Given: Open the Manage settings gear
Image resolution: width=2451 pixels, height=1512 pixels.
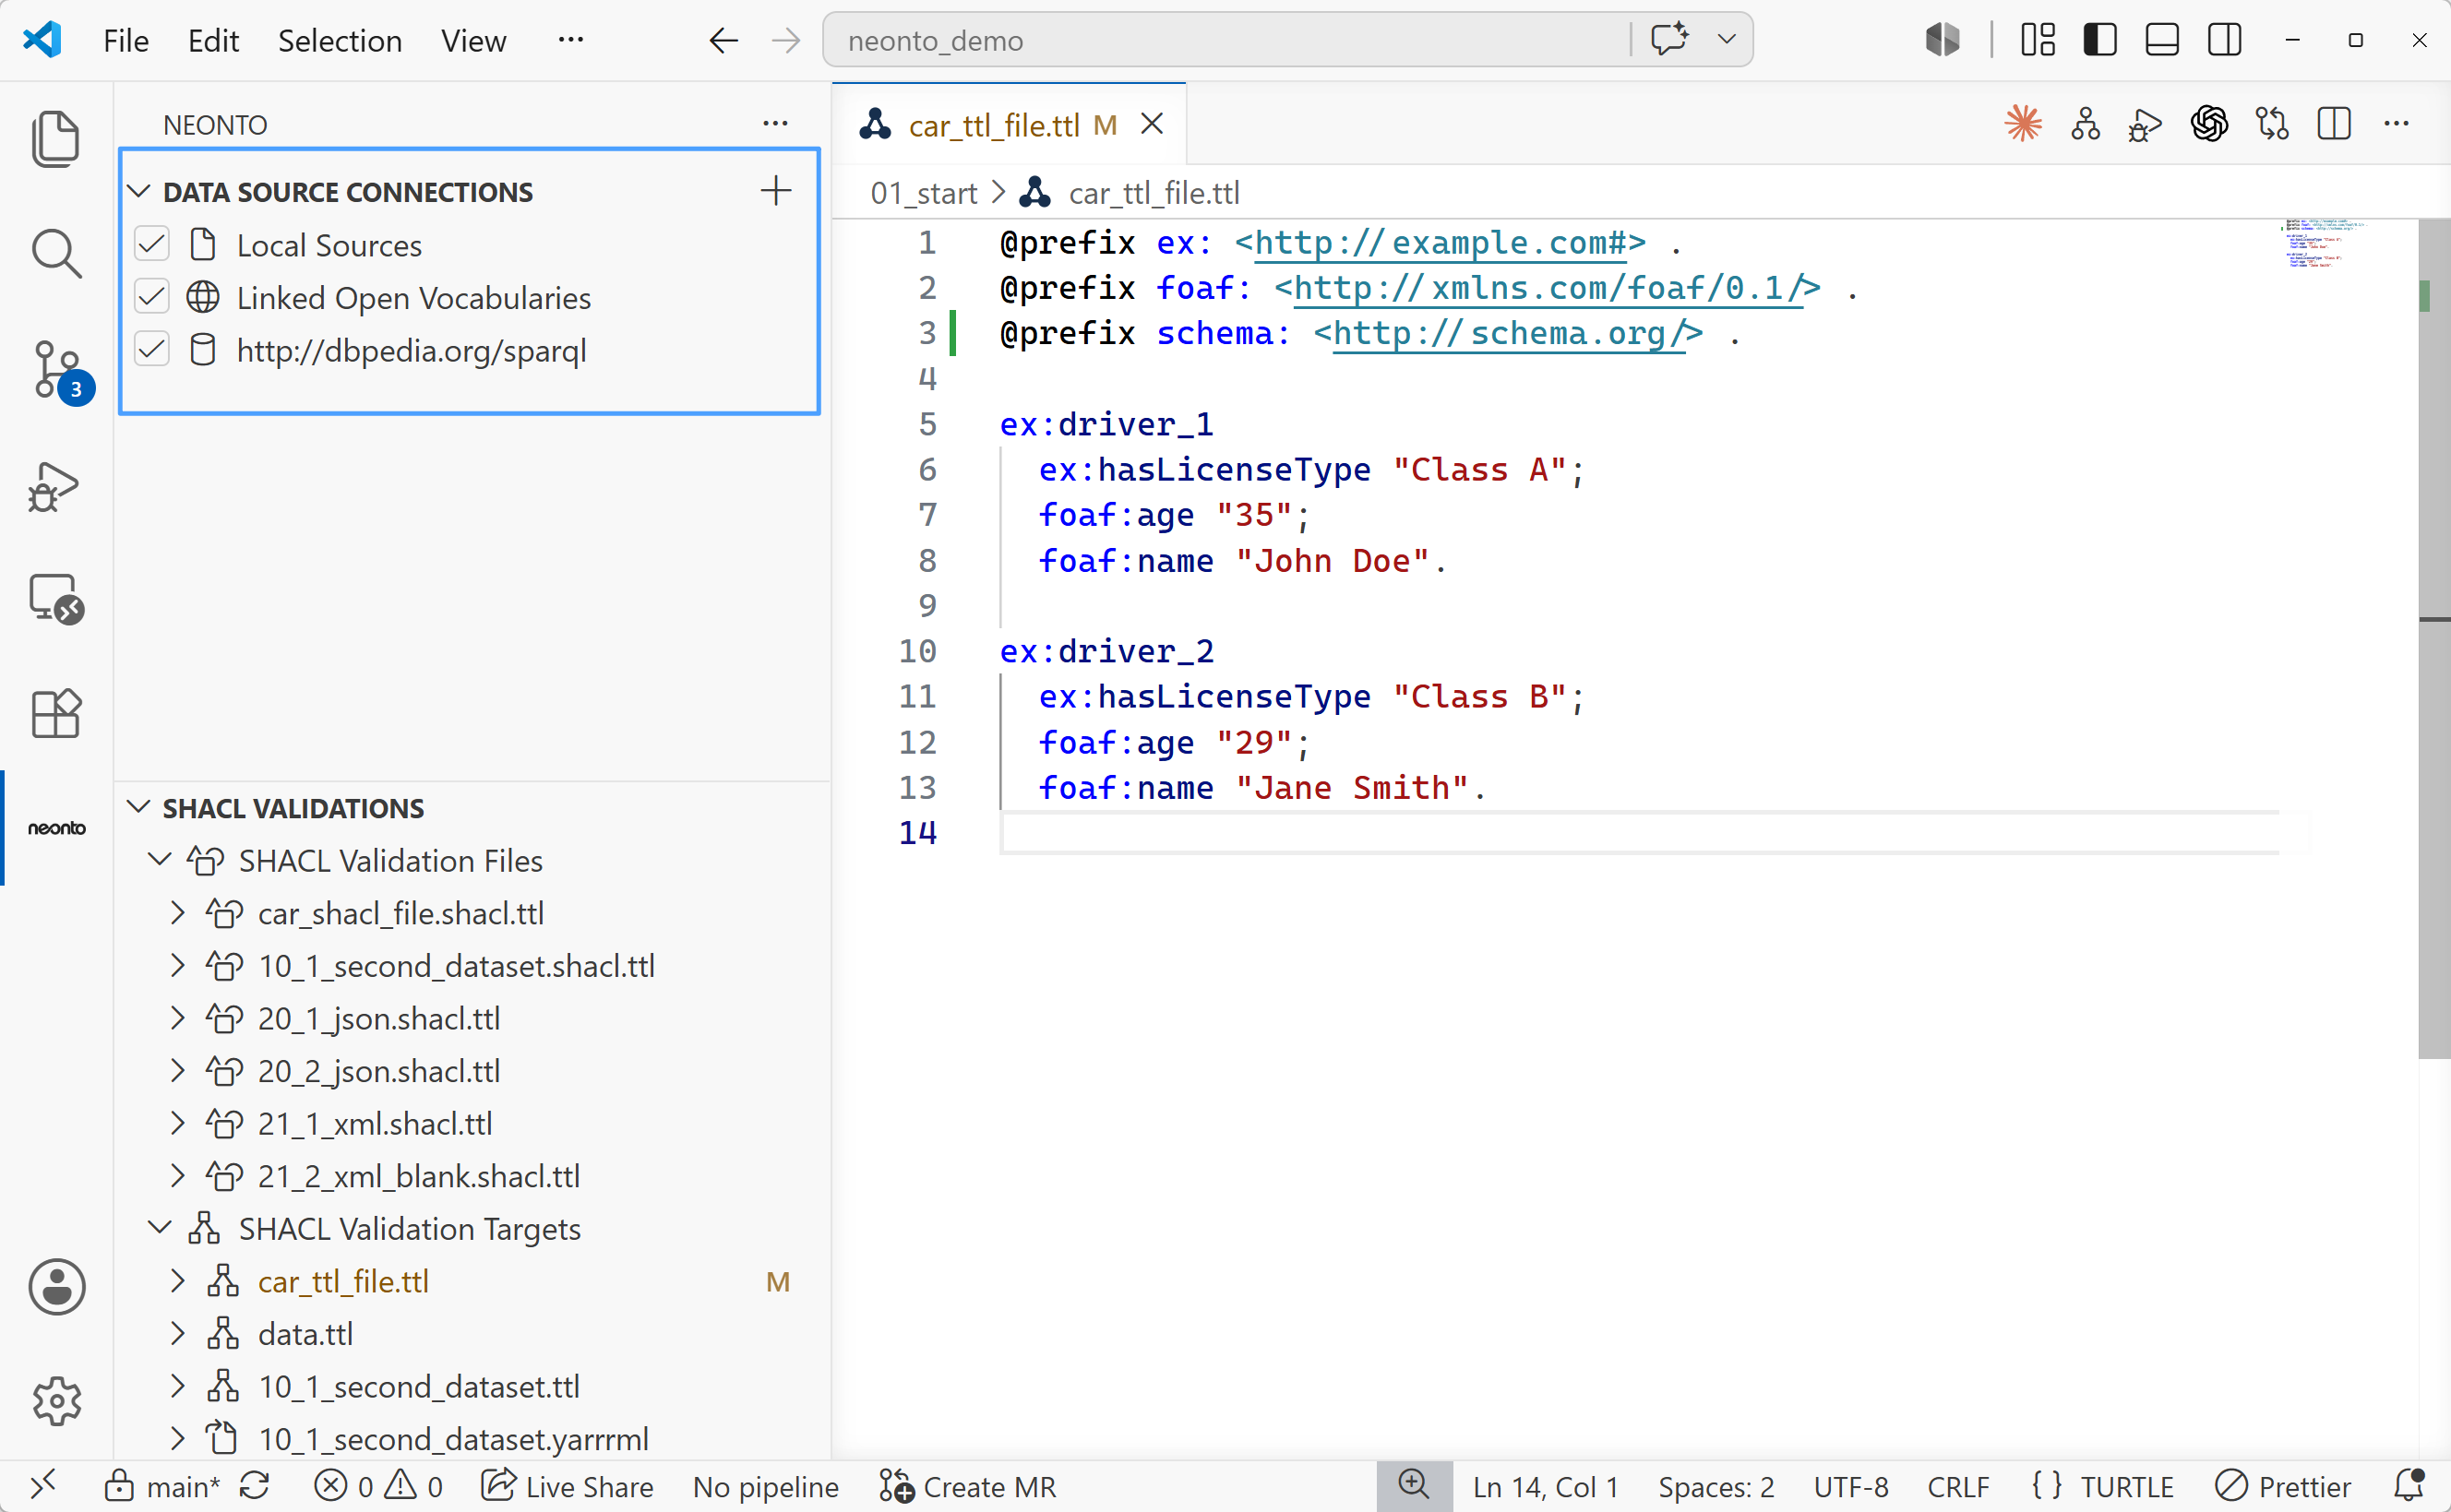Looking at the screenshot, I should point(57,1401).
